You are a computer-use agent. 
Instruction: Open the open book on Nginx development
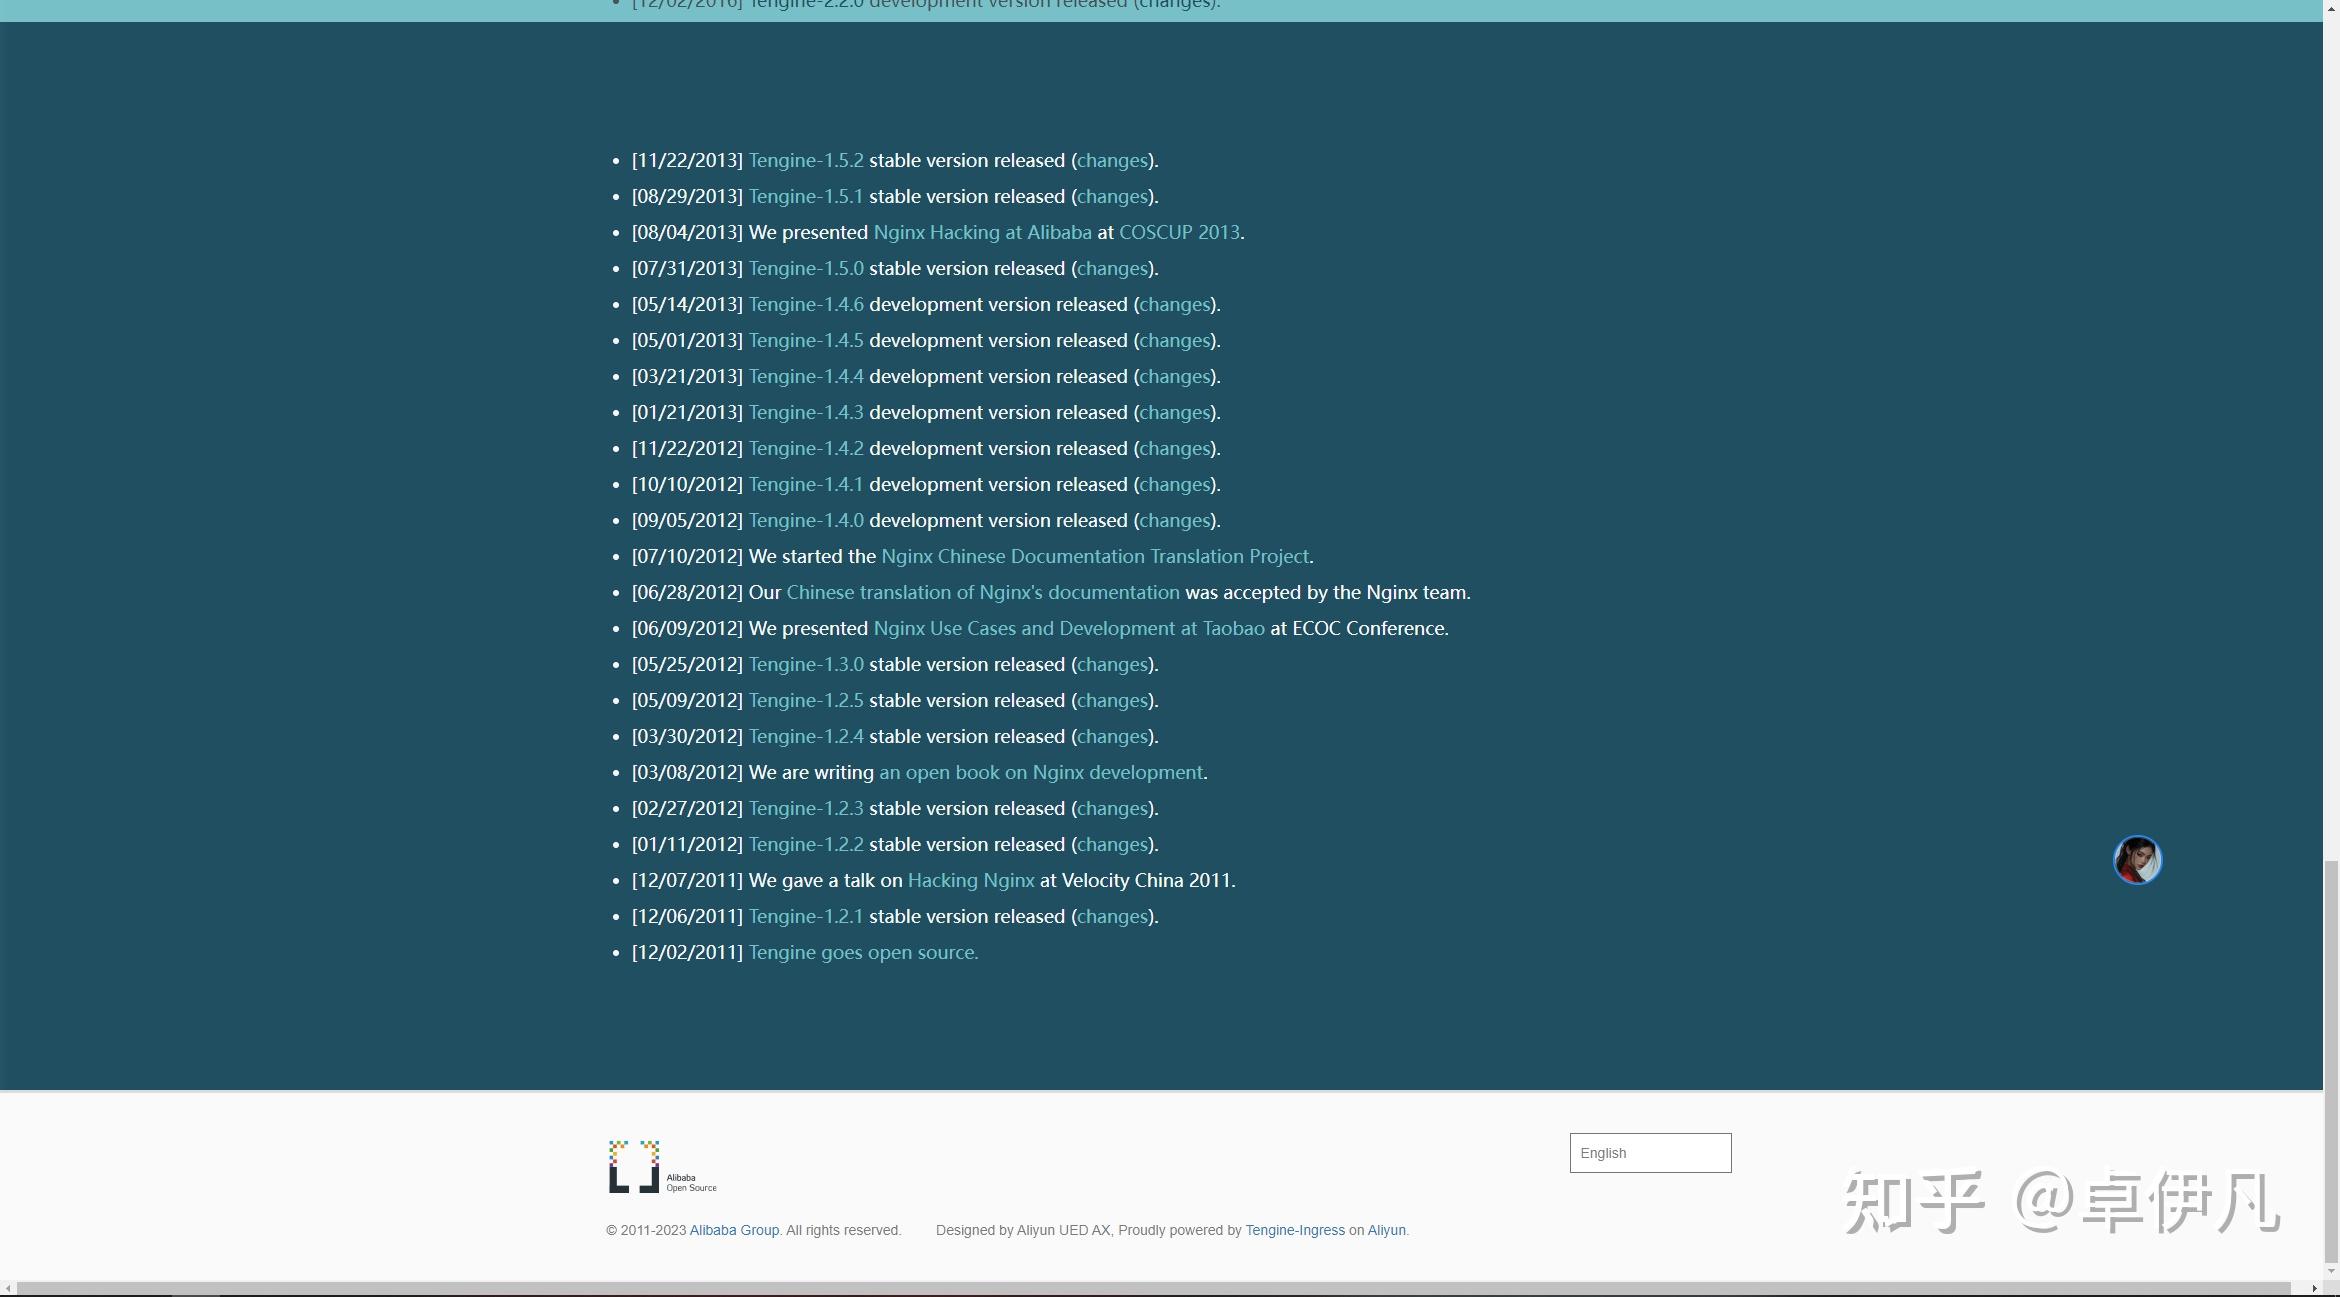(x=1040, y=773)
